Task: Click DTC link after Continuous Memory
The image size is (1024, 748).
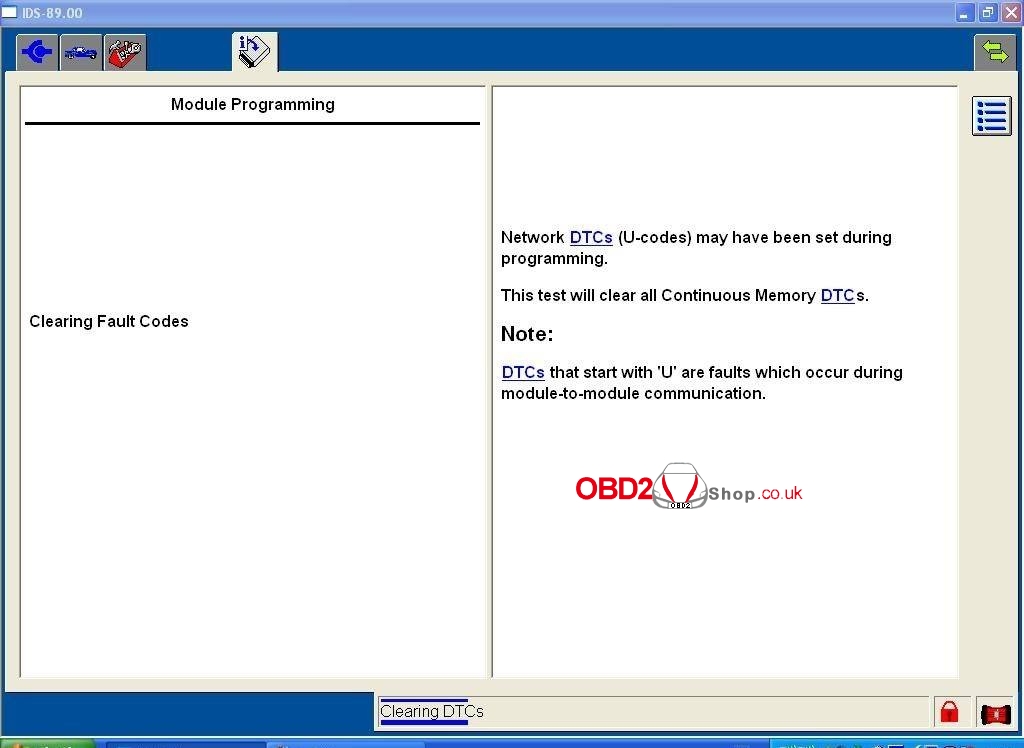Action: [837, 296]
